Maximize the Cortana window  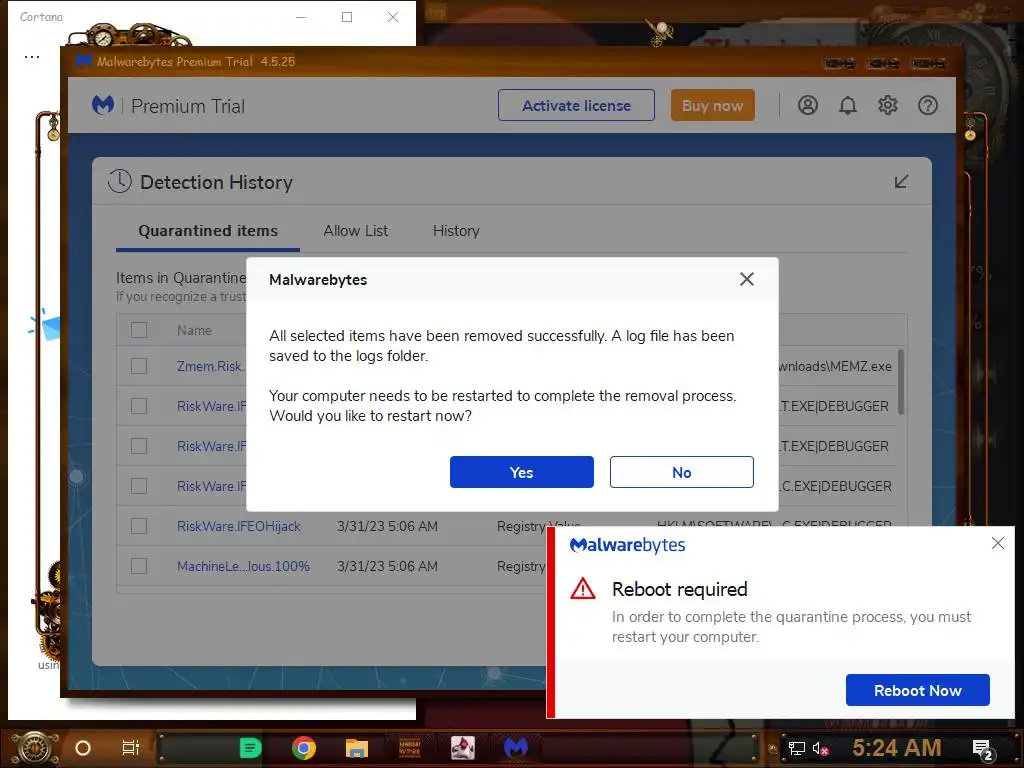347,17
